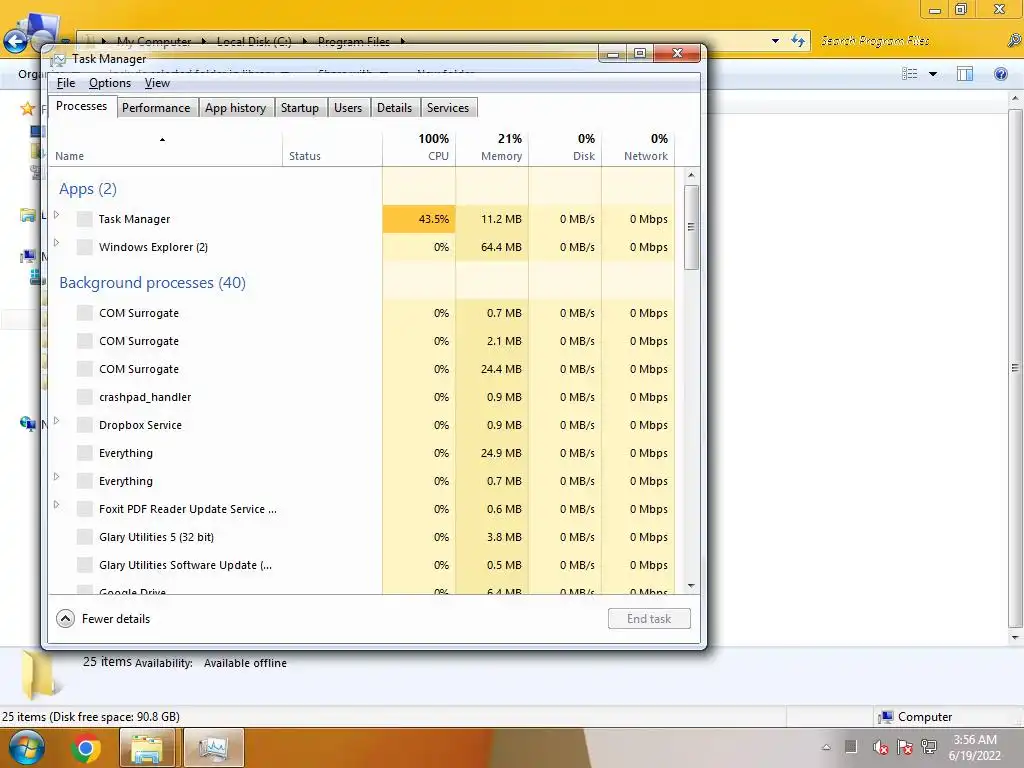Screen dimensions: 1024x768
Task: Select the Processes tab
Action: [x=82, y=106]
